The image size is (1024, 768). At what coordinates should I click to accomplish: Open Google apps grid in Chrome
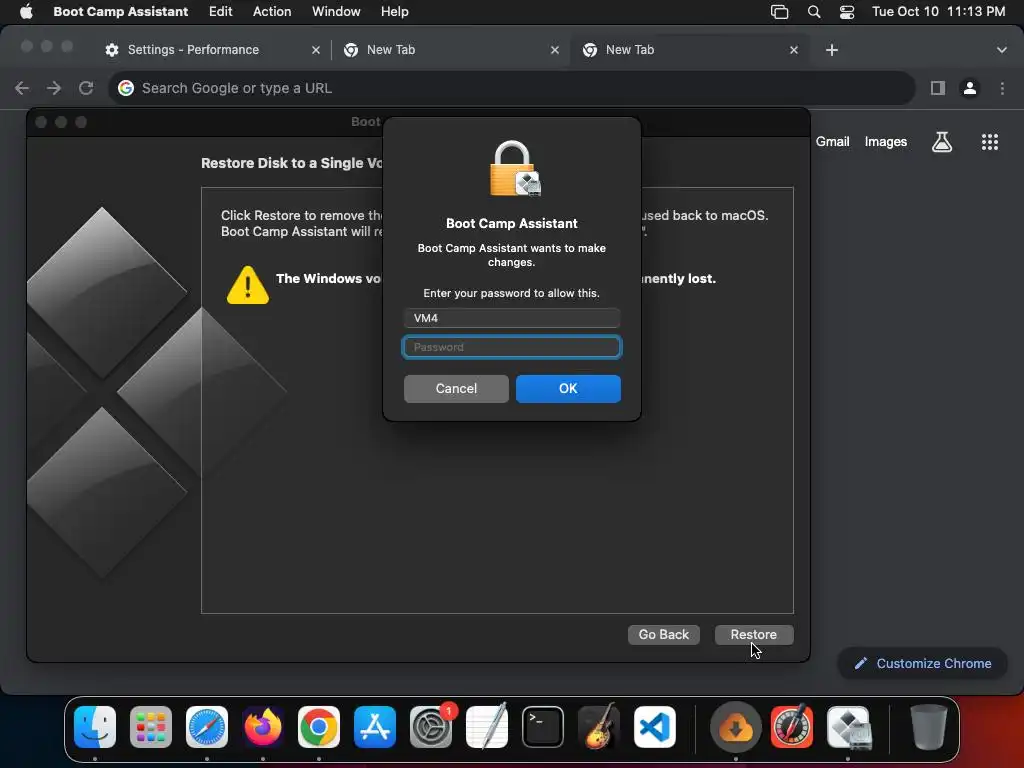(x=990, y=142)
